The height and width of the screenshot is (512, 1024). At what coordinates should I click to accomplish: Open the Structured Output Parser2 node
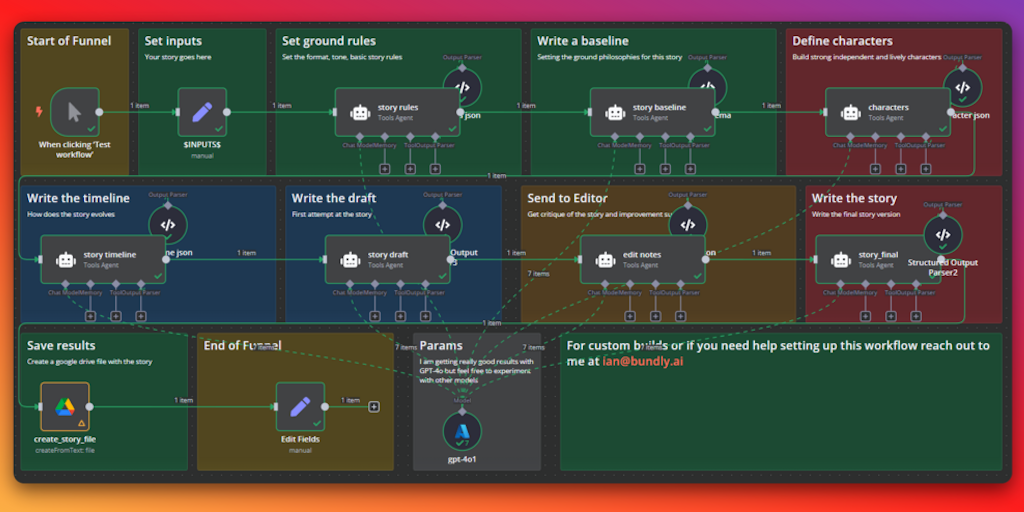click(943, 235)
